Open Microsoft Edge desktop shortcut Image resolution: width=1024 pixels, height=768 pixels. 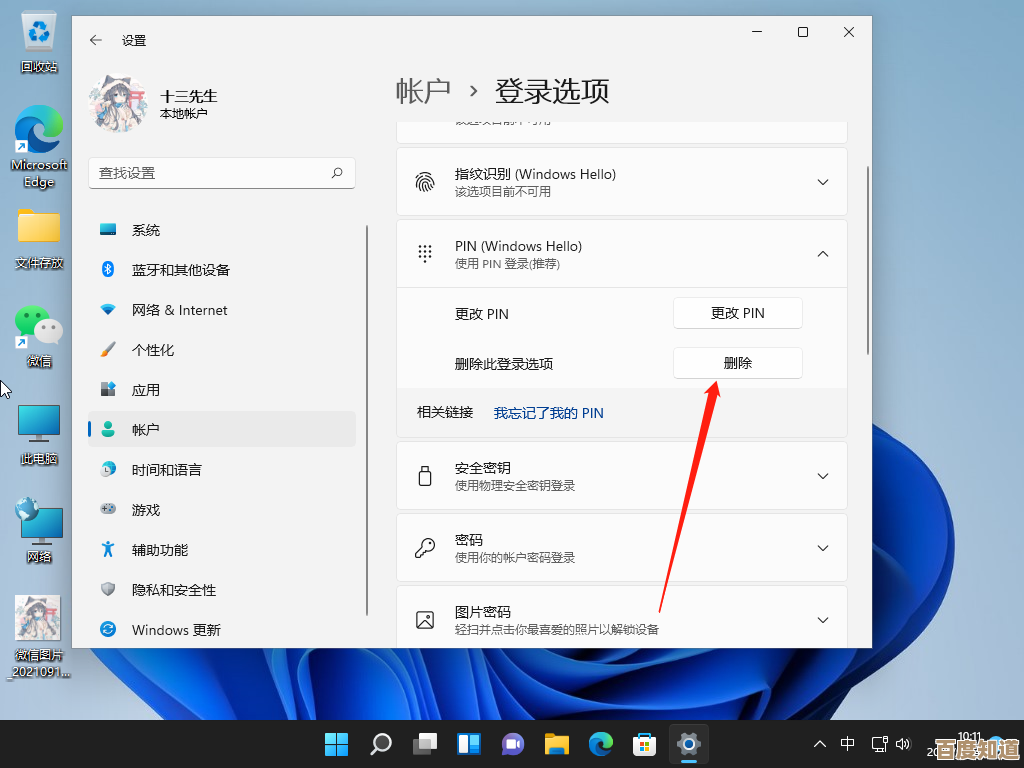(39, 147)
